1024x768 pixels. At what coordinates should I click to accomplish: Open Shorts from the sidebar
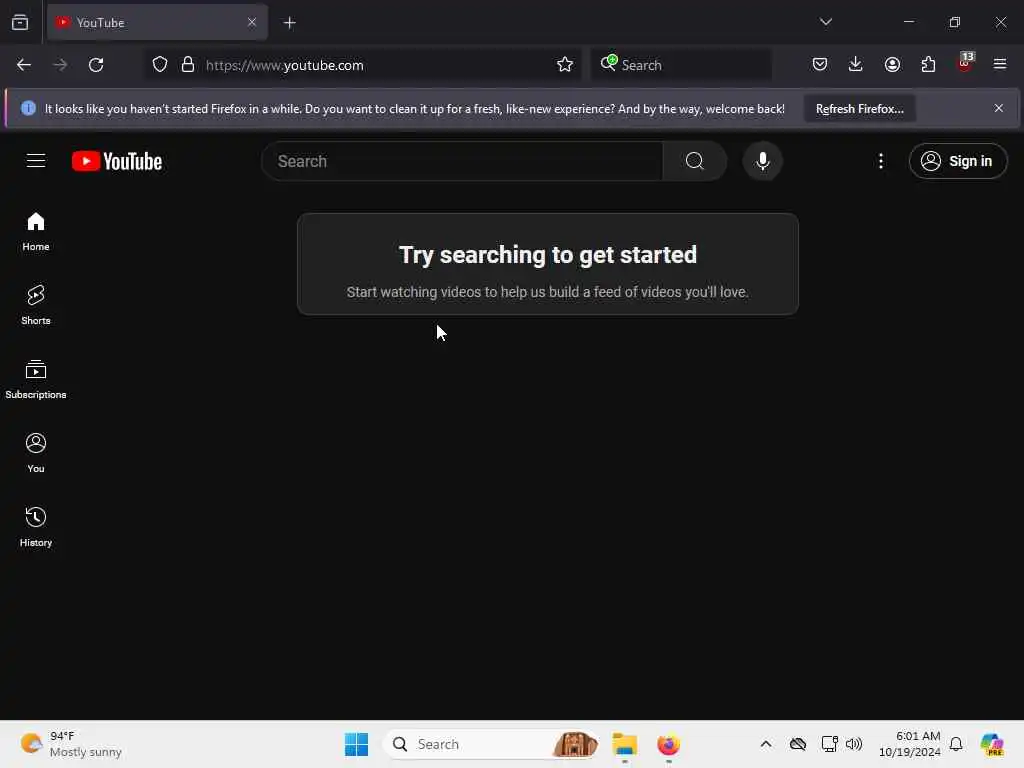[36, 306]
